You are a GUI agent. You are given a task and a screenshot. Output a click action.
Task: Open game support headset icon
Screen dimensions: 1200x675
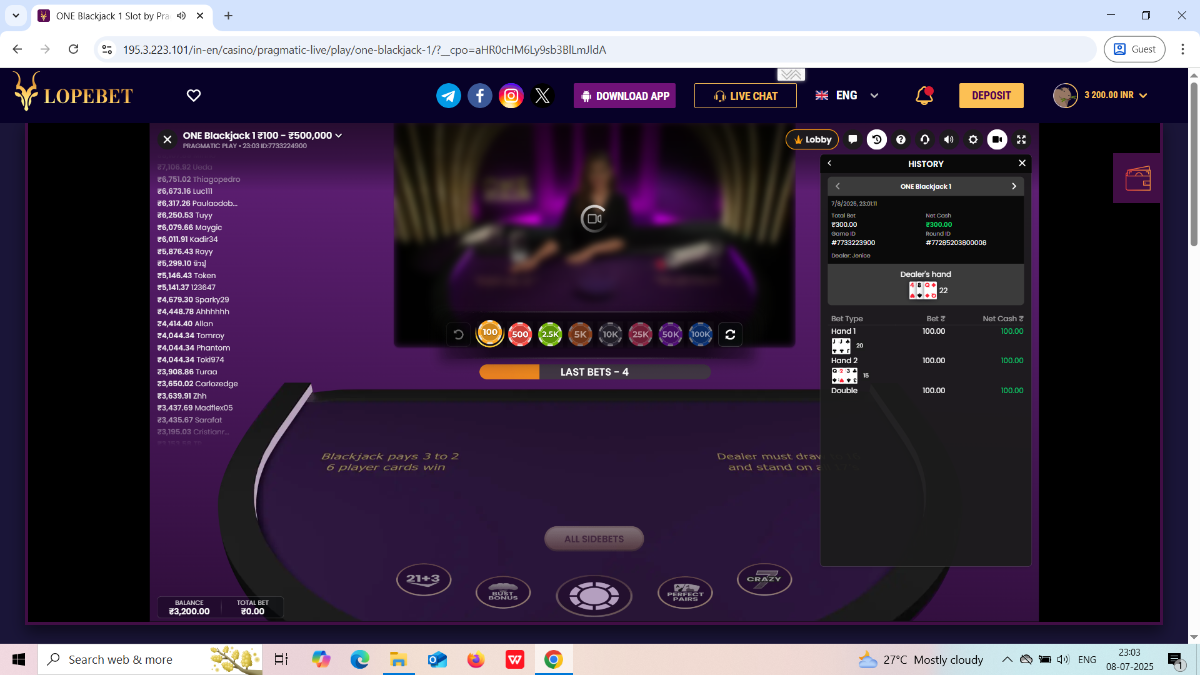(x=925, y=140)
